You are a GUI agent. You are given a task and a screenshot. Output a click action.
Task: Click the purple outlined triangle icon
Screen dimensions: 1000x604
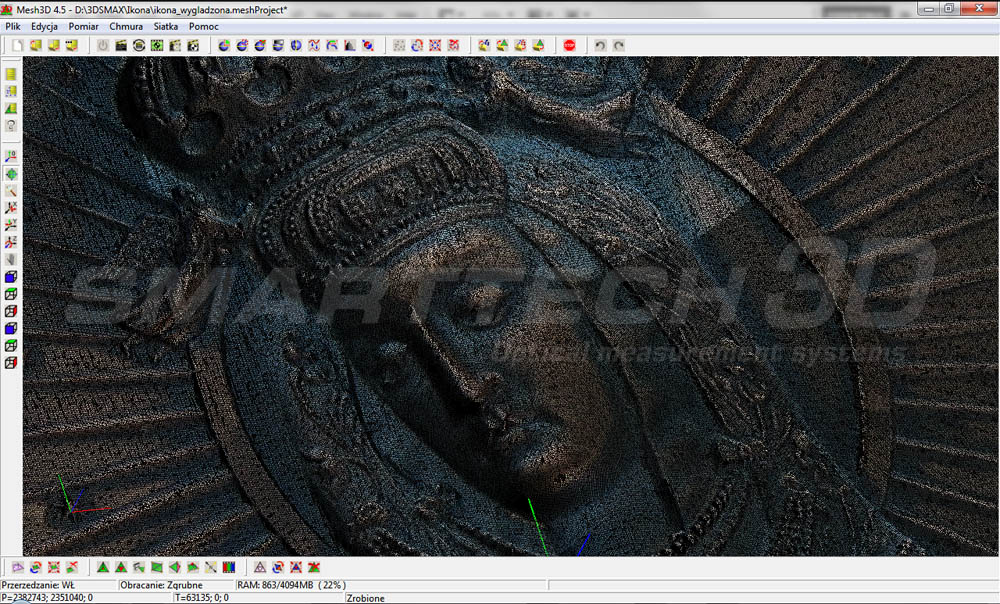click(x=260, y=567)
